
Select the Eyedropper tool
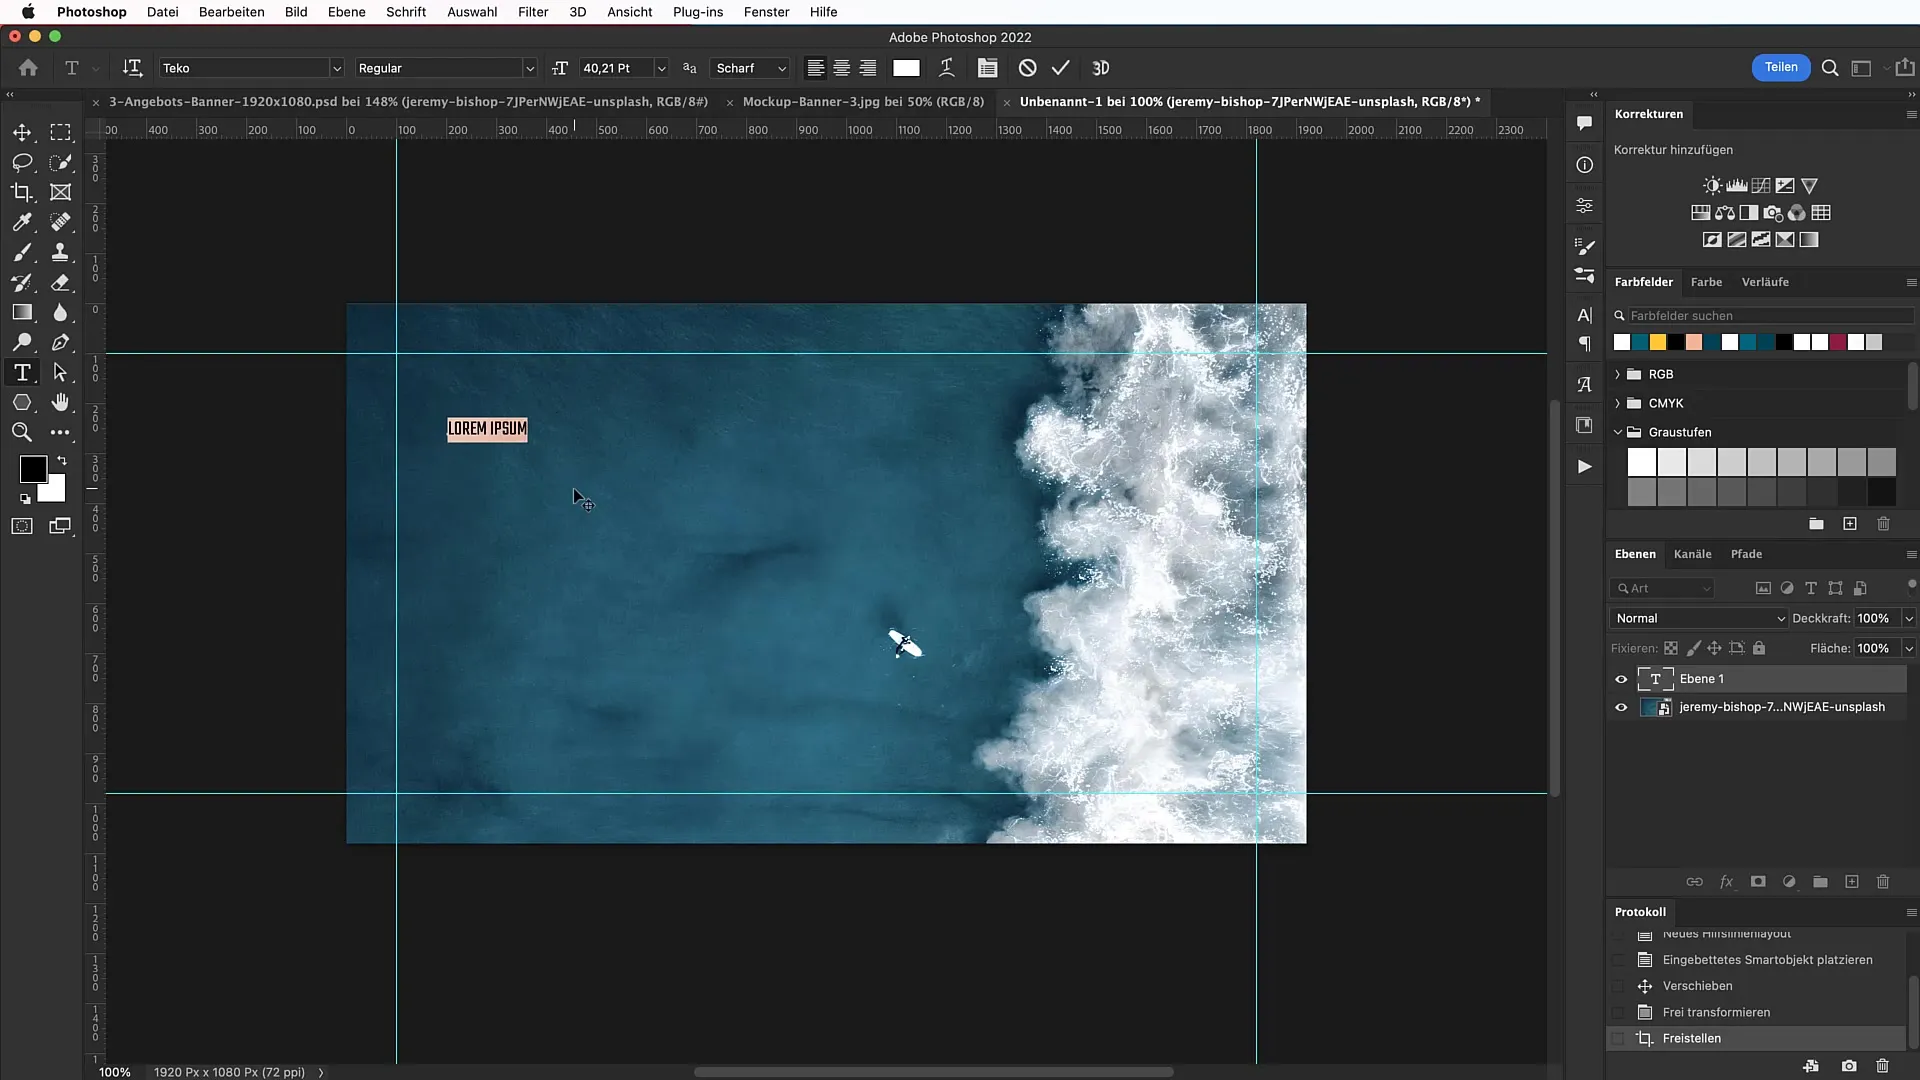click(x=22, y=222)
